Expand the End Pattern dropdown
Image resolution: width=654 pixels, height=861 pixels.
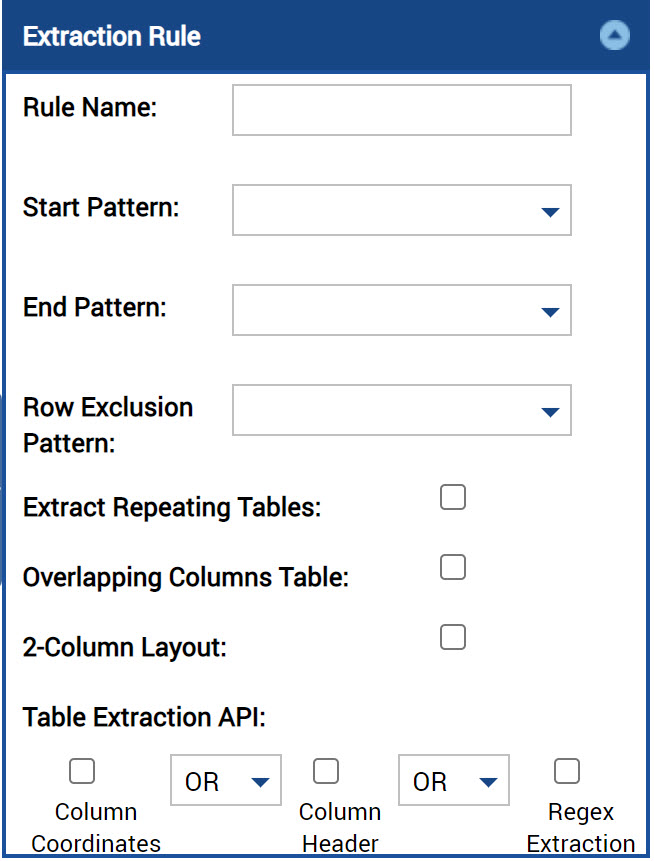(401, 310)
